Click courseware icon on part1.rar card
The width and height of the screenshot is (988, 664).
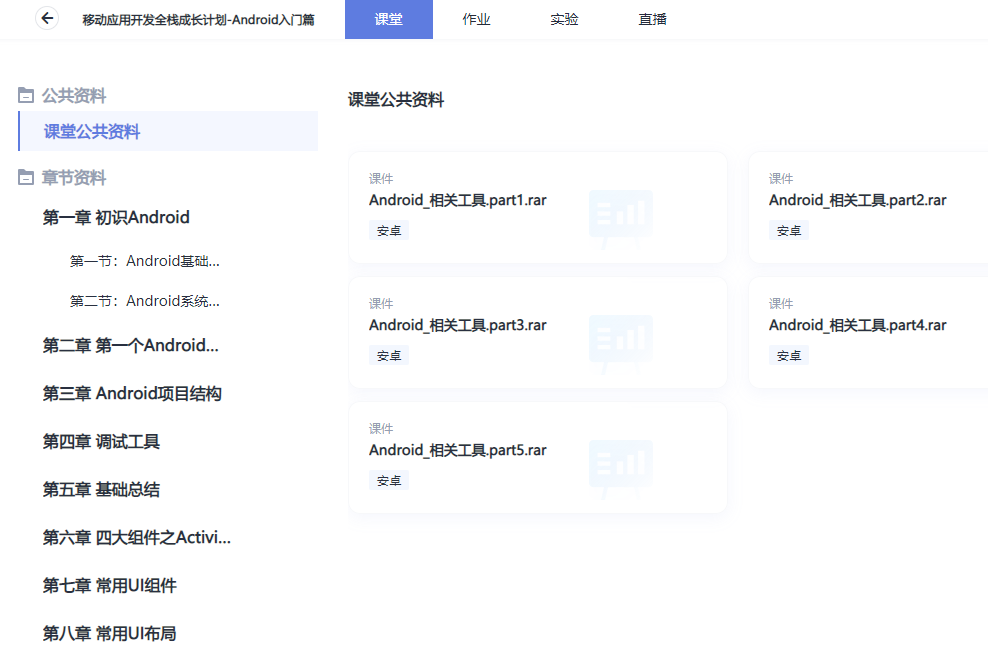point(621,218)
